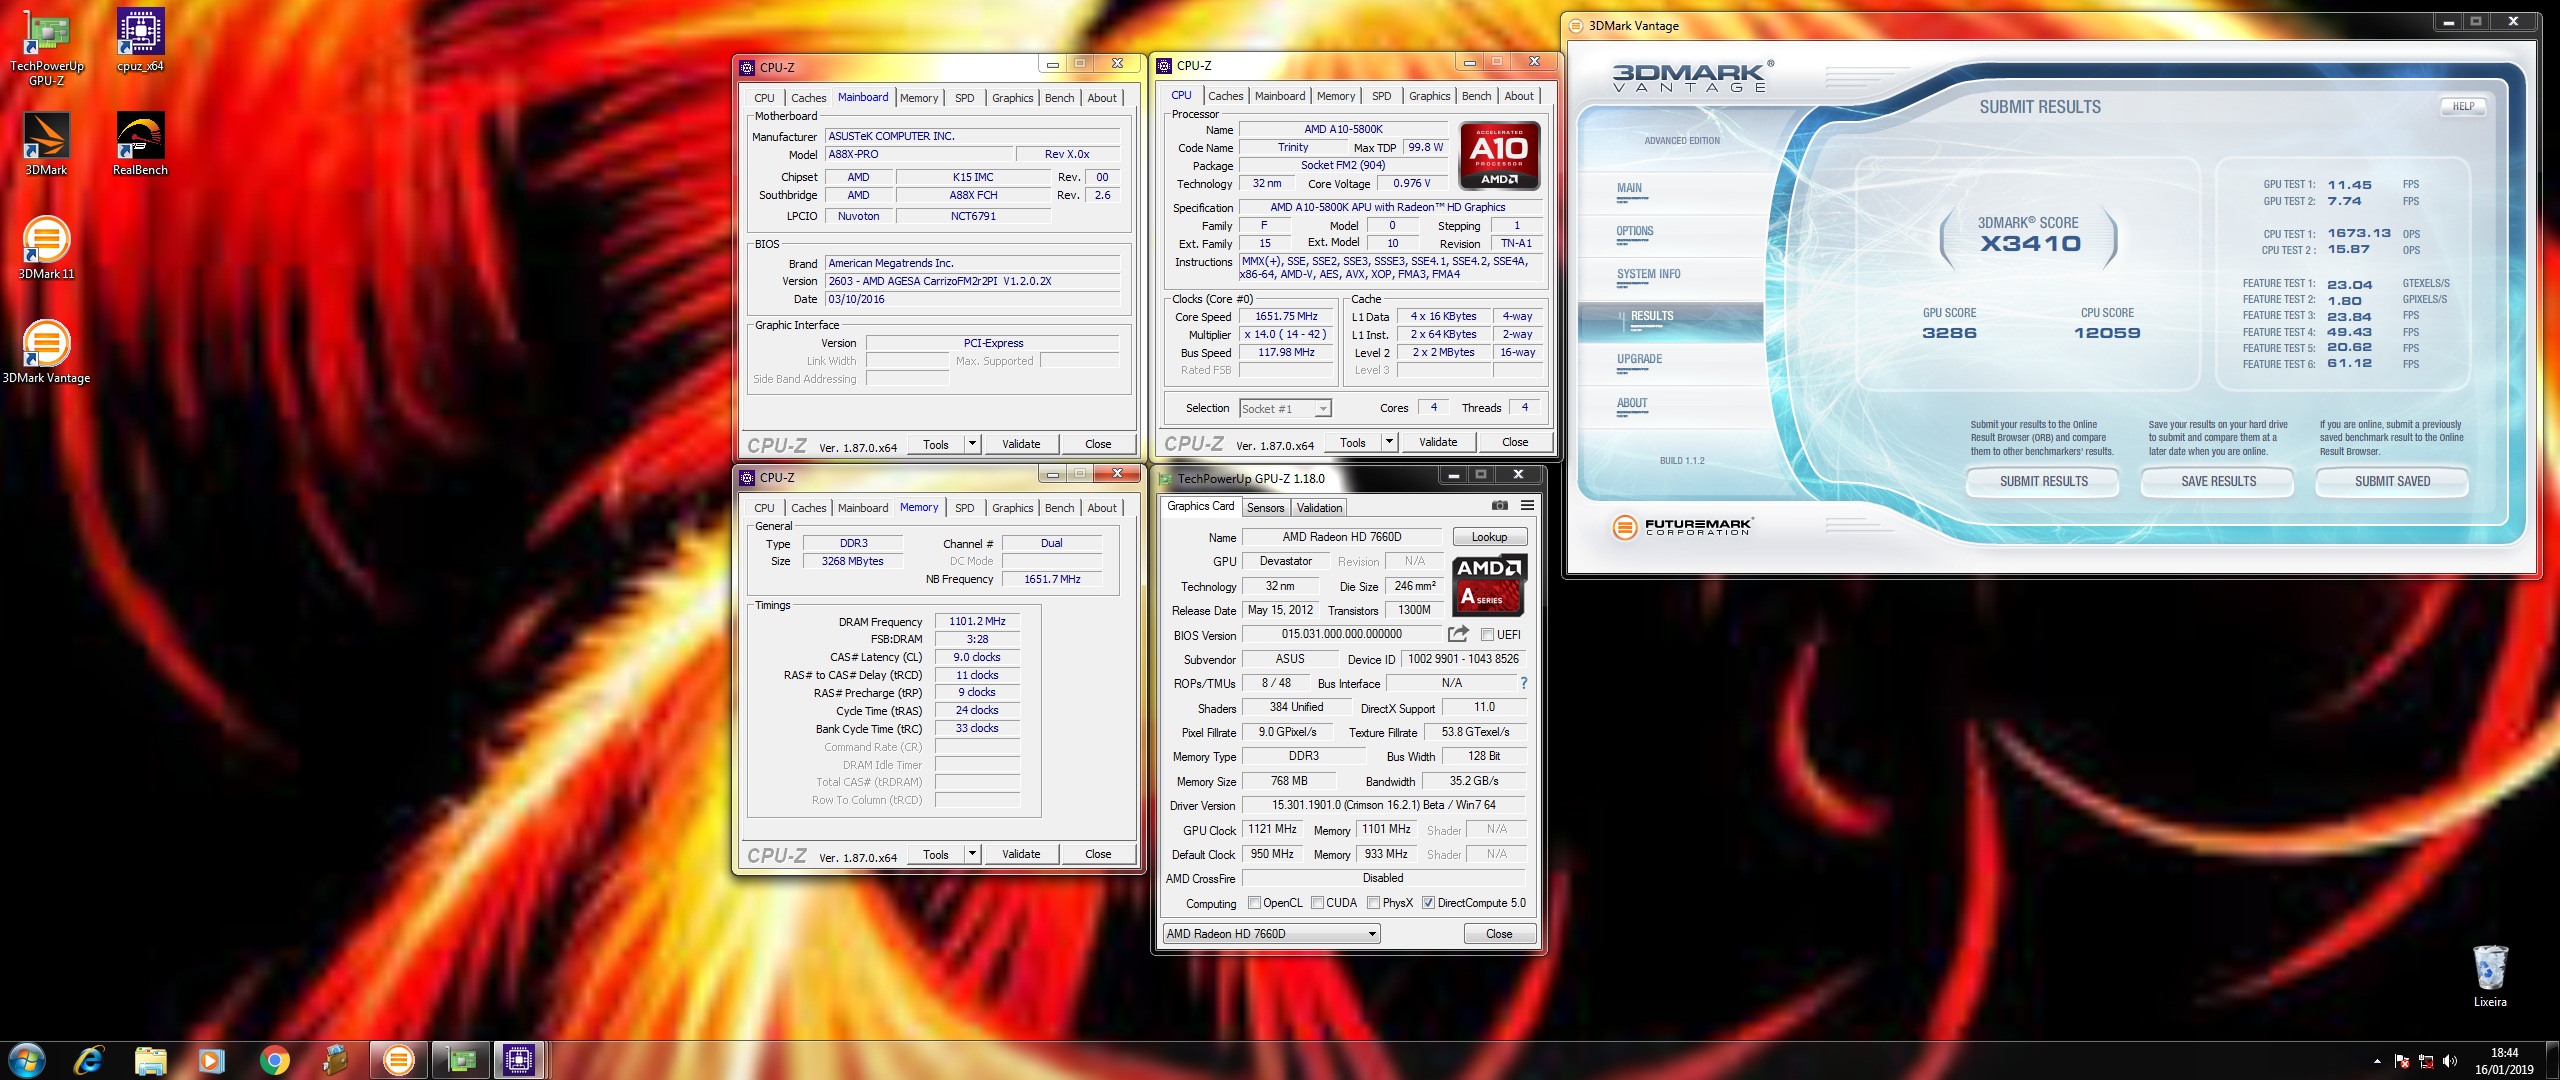Image resolution: width=2560 pixels, height=1080 pixels.
Task: Expand Tools dropdown arrow in CPU-Z Mainboard window
Action: click(x=972, y=444)
